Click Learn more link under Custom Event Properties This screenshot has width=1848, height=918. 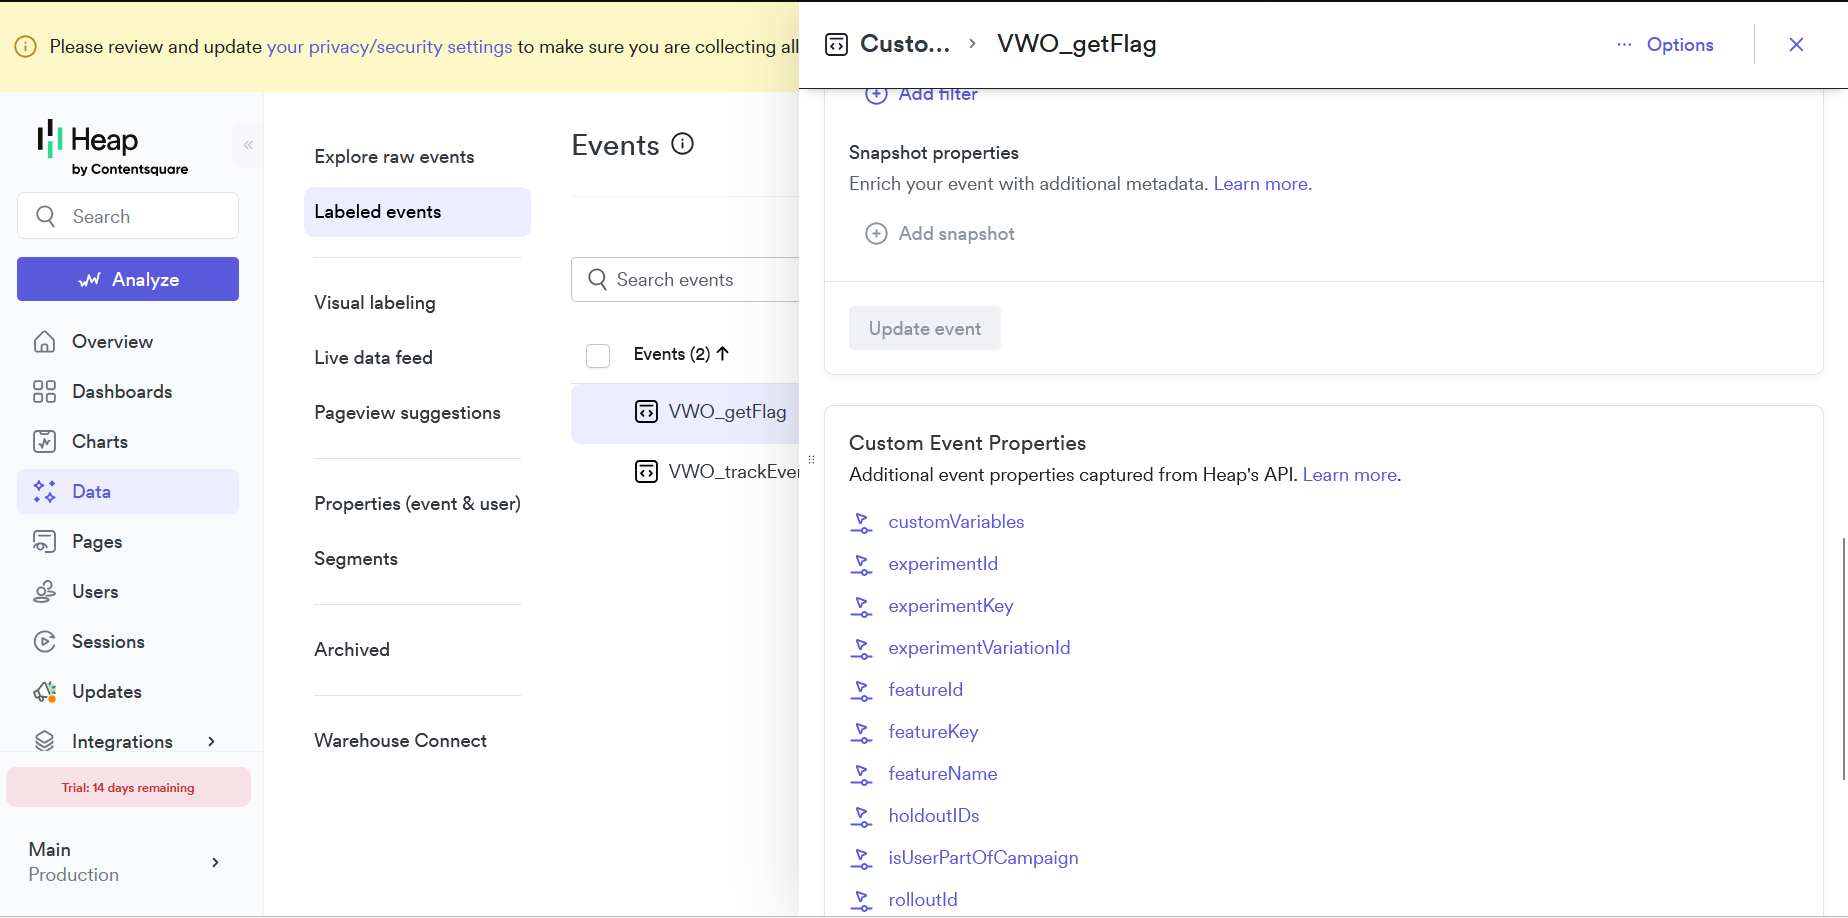pyautogui.click(x=1350, y=475)
